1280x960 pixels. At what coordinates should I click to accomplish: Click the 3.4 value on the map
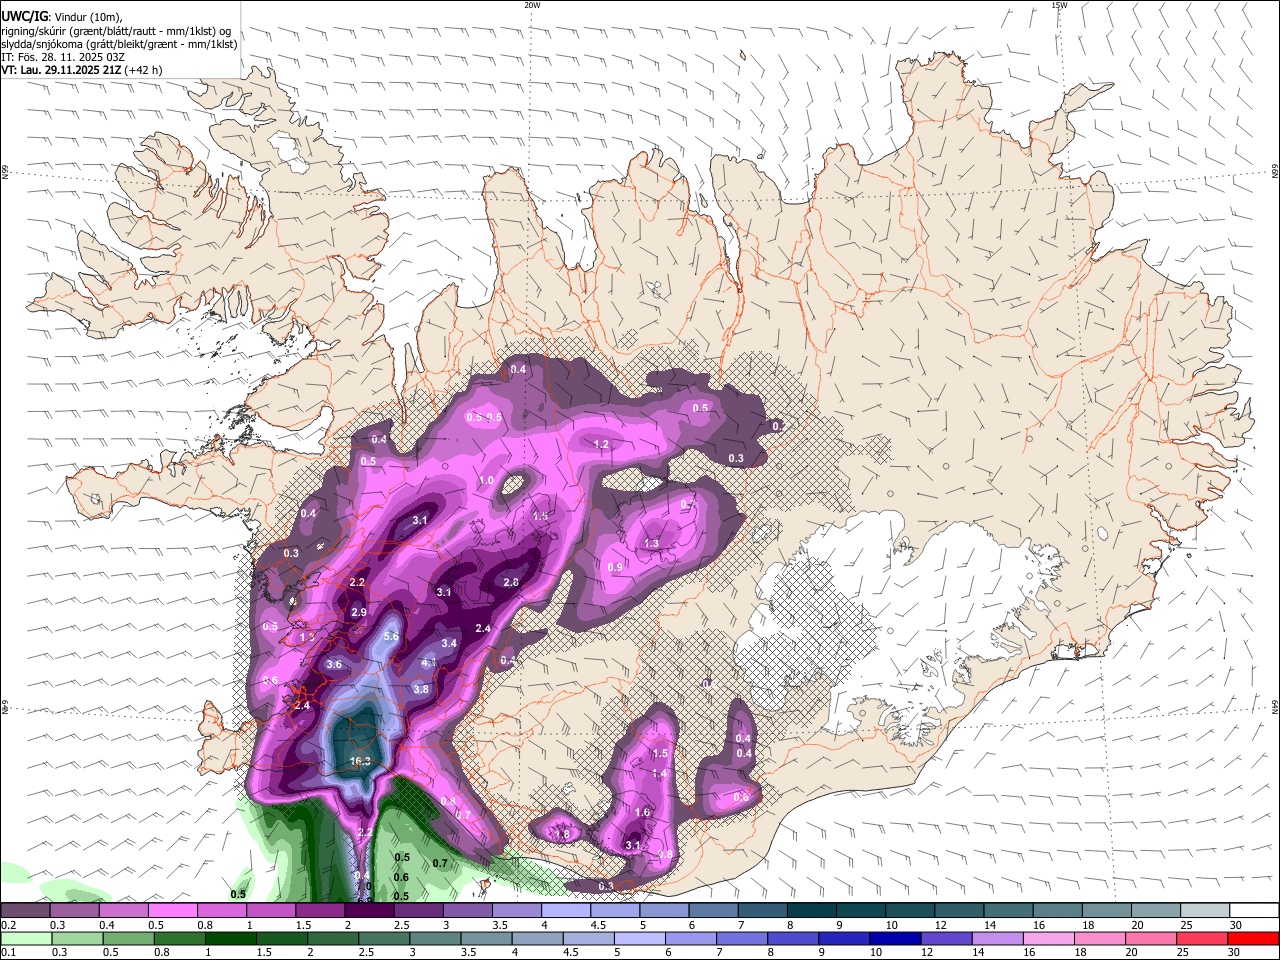(449, 643)
